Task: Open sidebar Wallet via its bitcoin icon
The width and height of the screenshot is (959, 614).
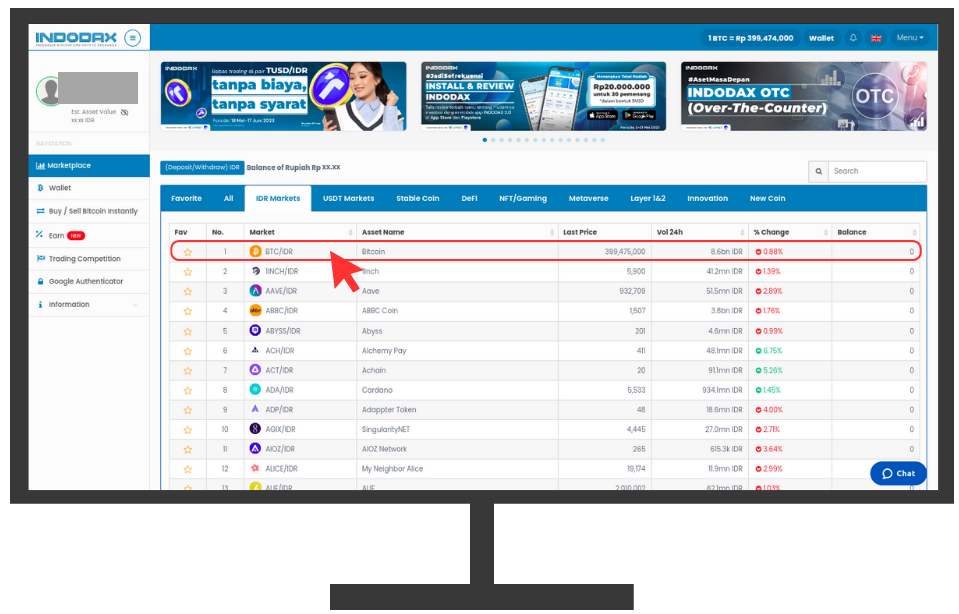Action: (x=40, y=188)
